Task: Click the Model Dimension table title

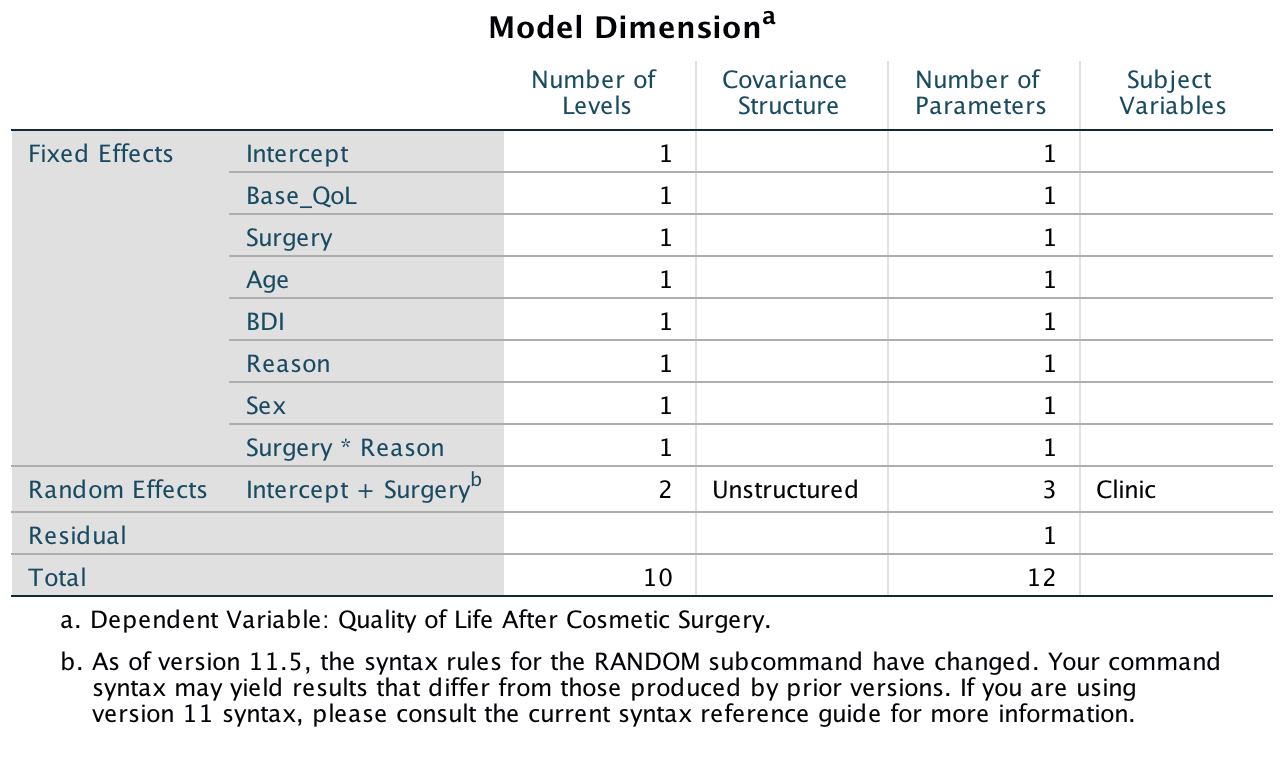Action: 632,27
